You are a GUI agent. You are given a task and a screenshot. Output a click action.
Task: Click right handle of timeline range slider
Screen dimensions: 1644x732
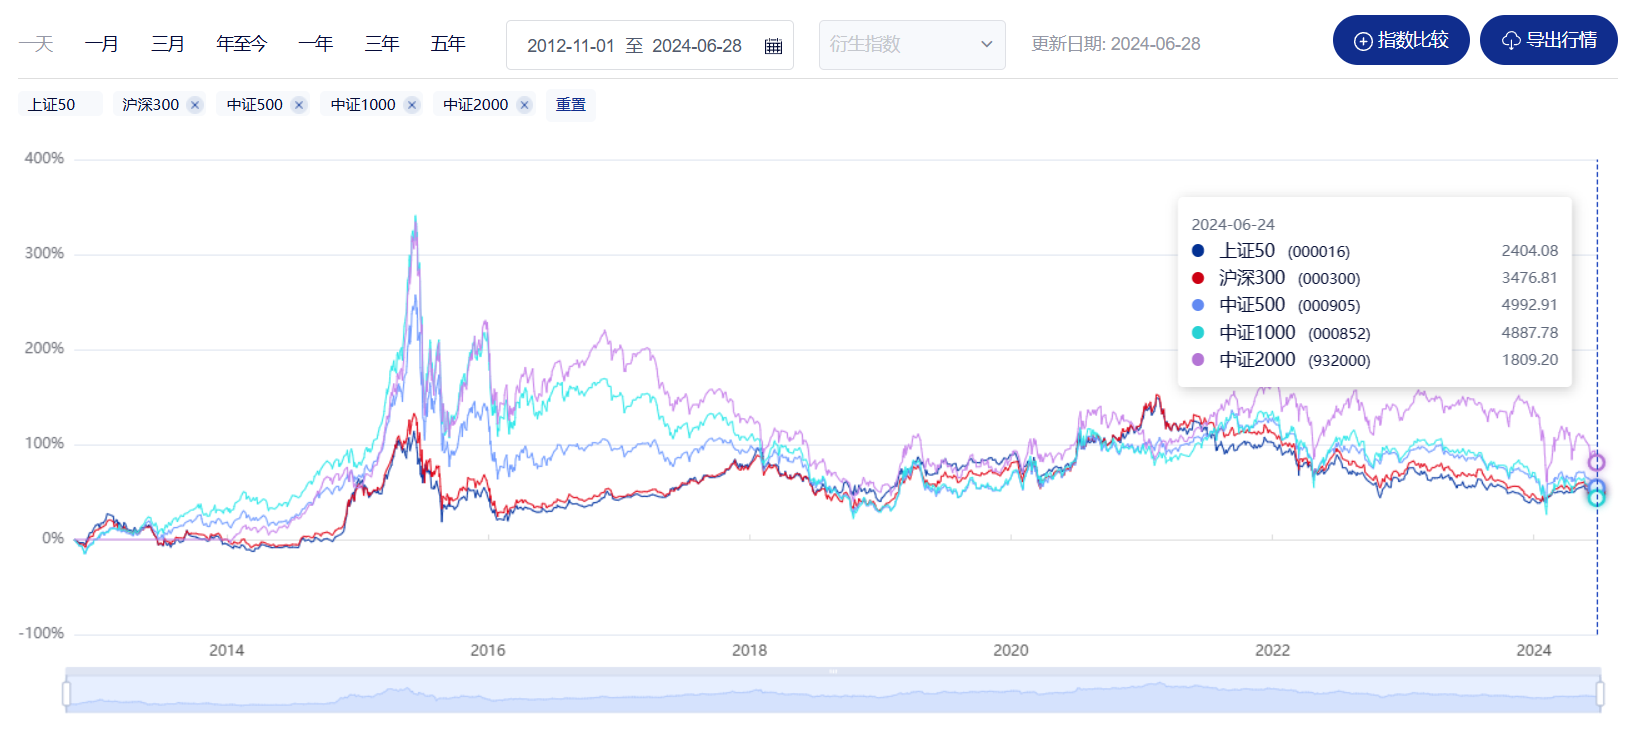(x=1600, y=693)
